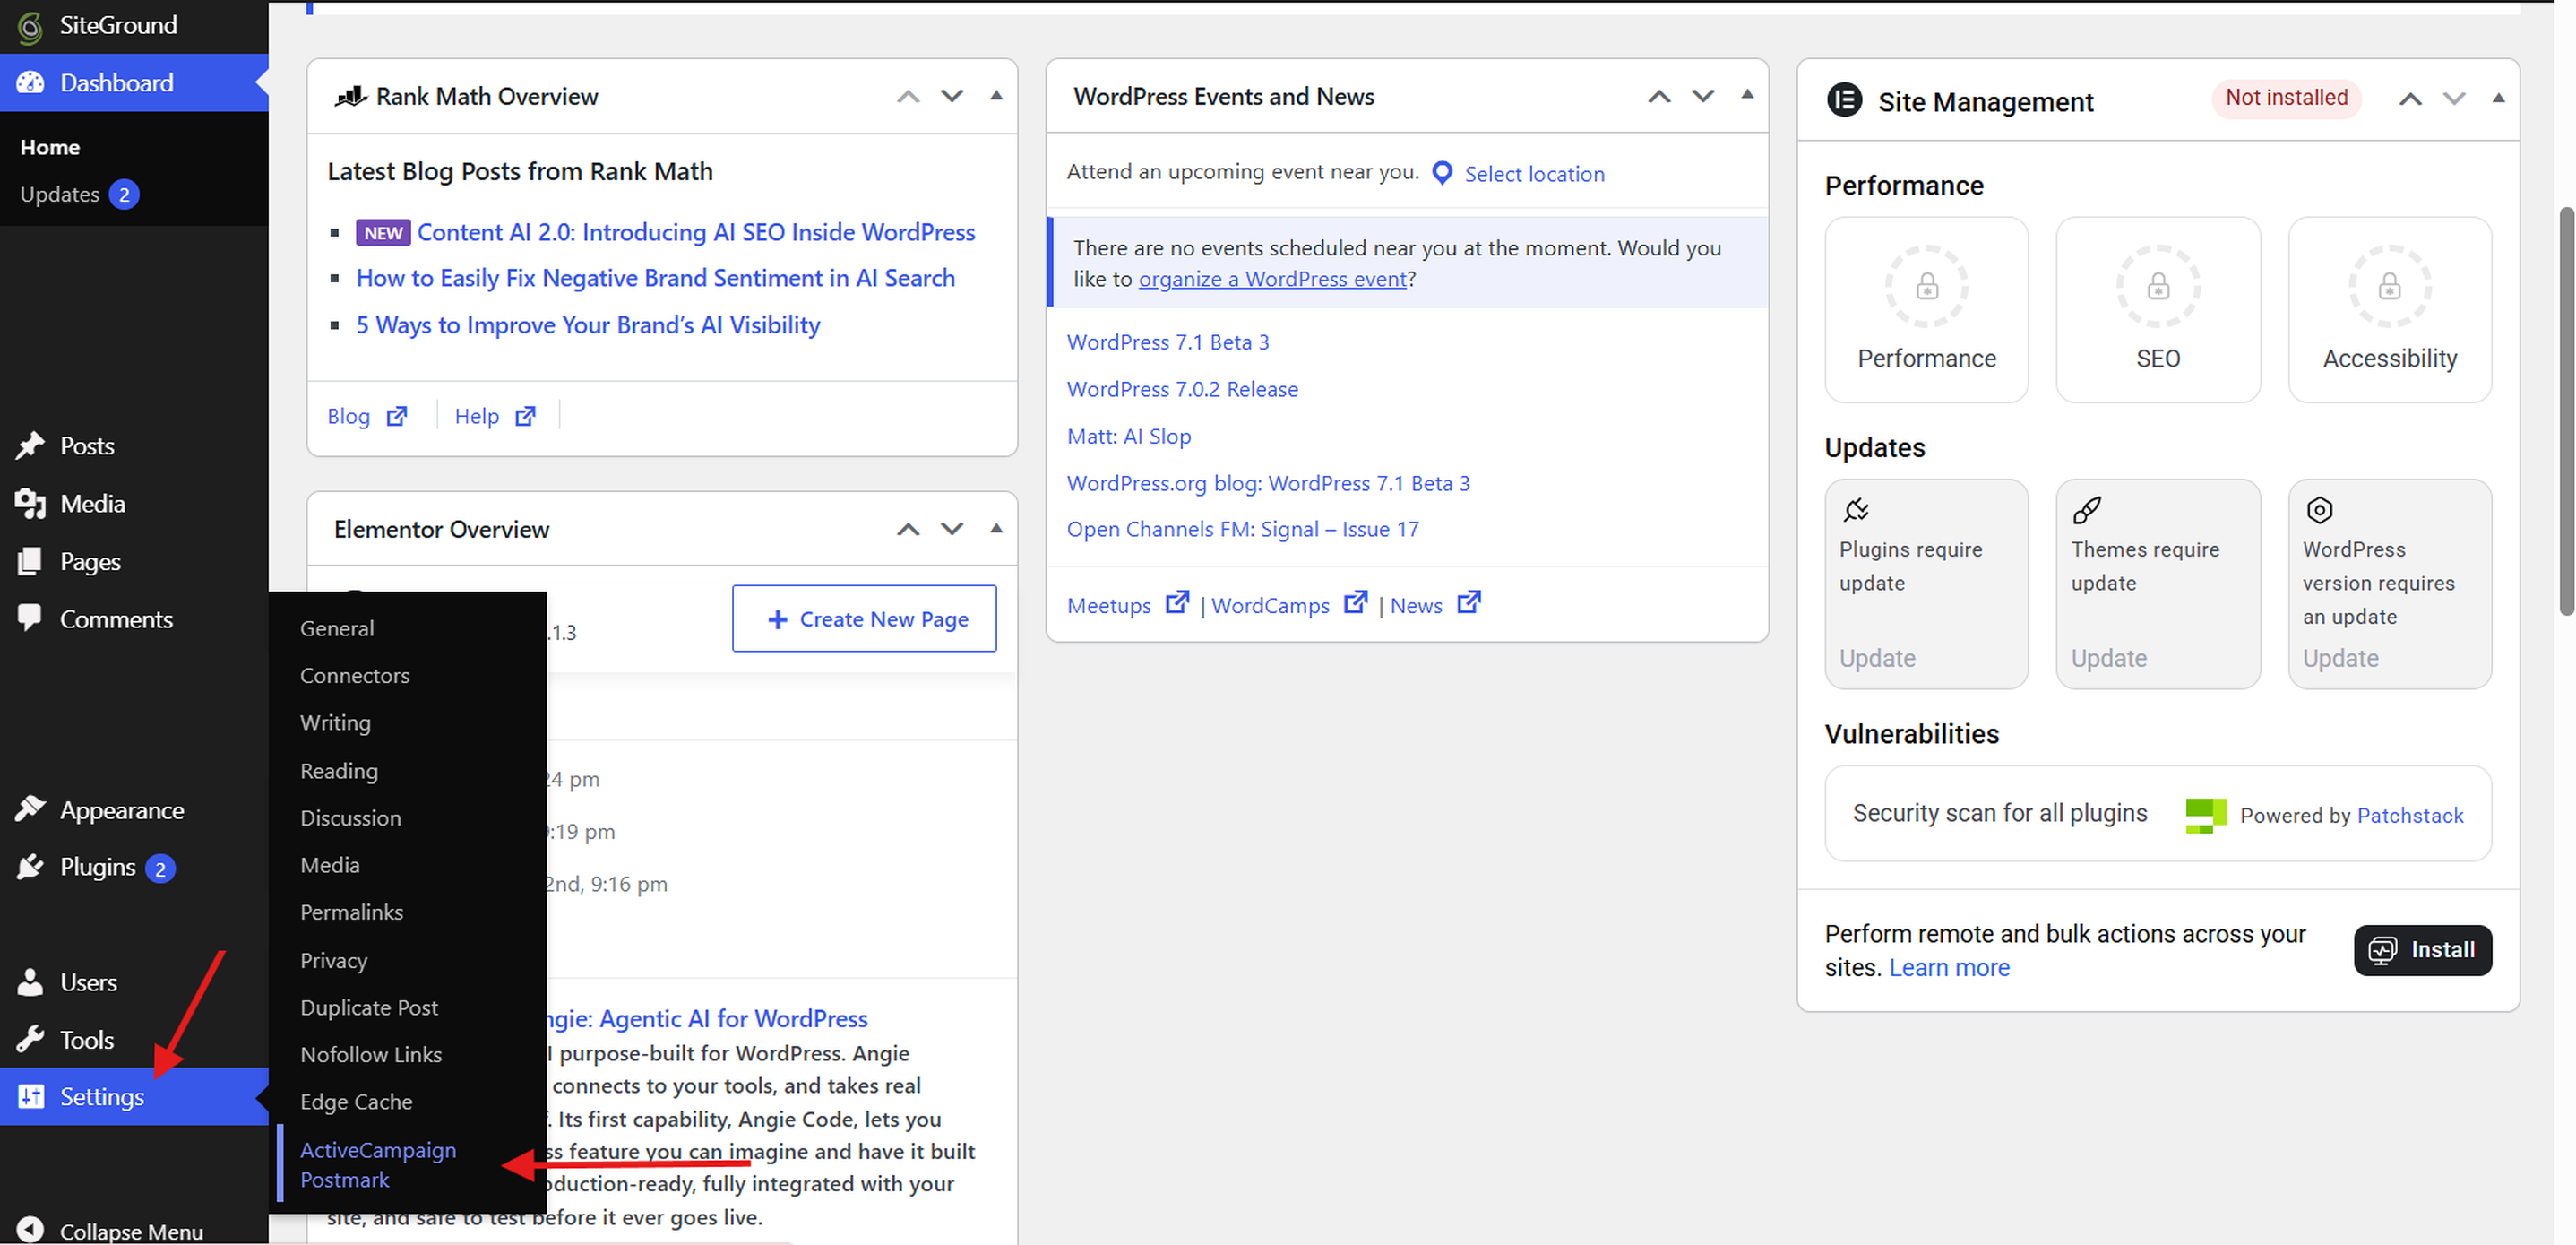Click the Accessibility lock circle icon
This screenshot has height=1245, width=2576.
point(2389,287)
